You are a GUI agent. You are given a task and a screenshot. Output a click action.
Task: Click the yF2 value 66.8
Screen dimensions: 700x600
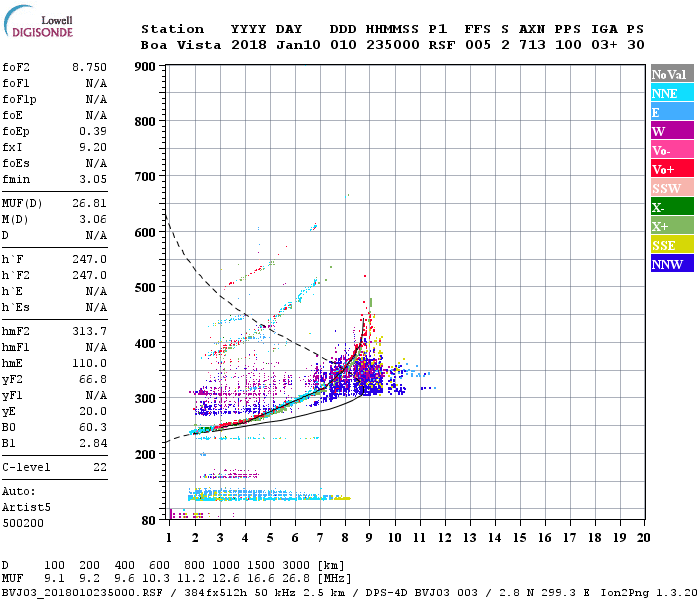(93, 379)
